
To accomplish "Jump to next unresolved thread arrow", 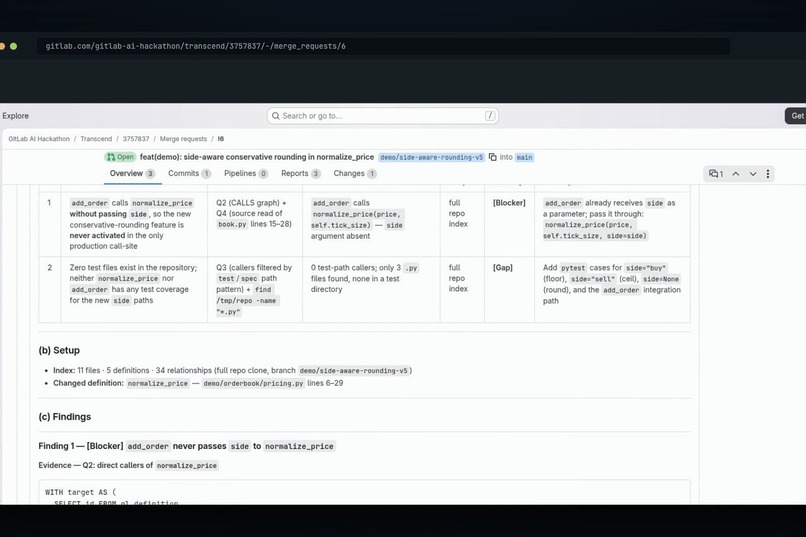I will coord(753,174).
